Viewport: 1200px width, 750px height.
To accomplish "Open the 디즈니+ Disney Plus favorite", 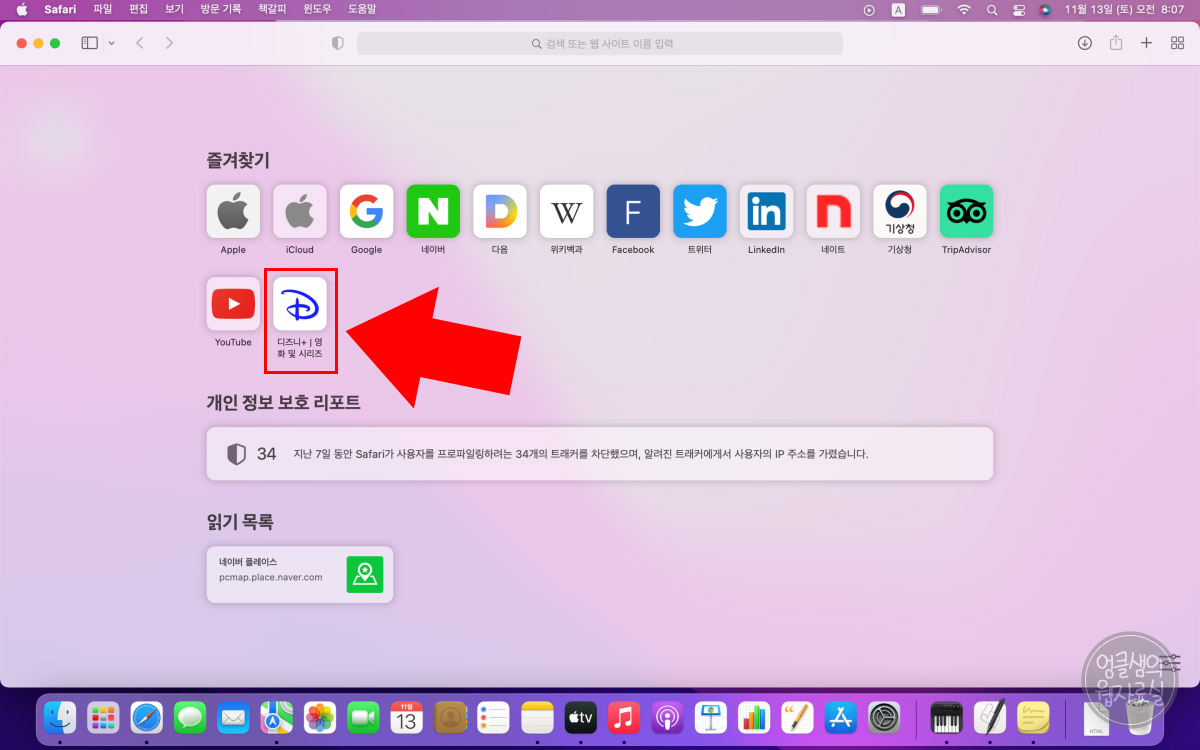I will click(300, 304).
